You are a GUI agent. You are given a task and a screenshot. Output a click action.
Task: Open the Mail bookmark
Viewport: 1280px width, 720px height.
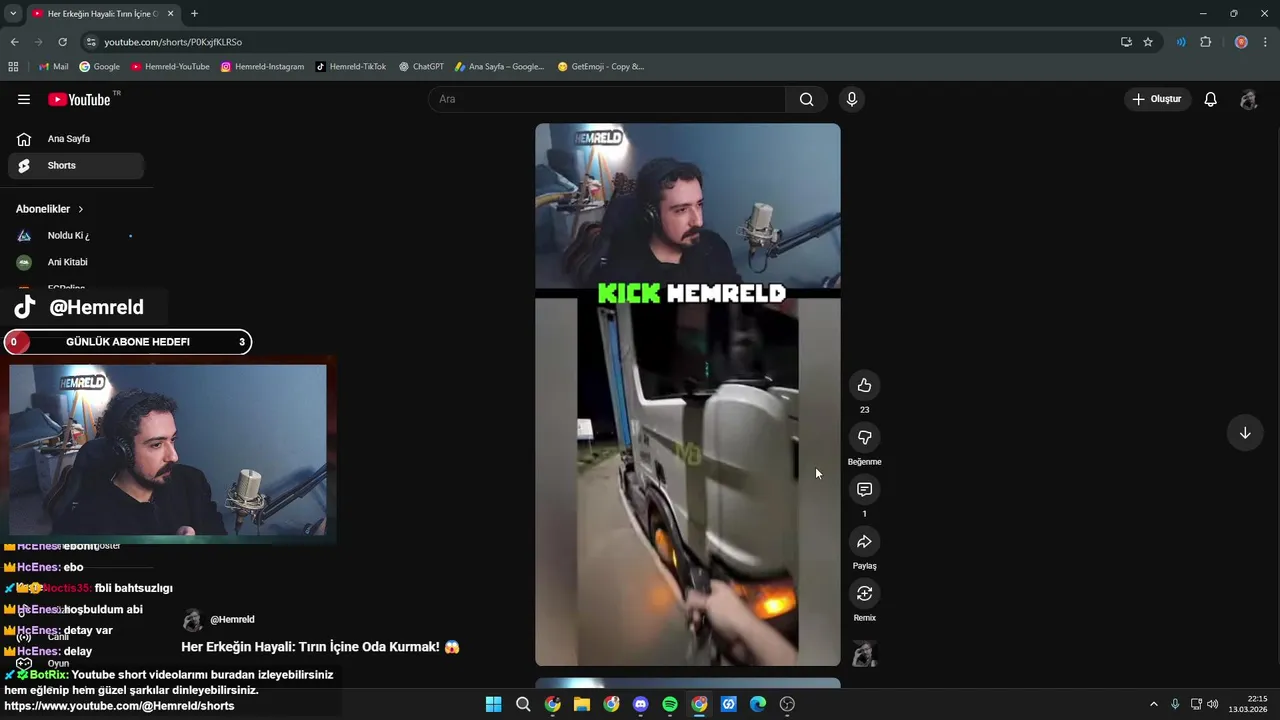(53, 67)
